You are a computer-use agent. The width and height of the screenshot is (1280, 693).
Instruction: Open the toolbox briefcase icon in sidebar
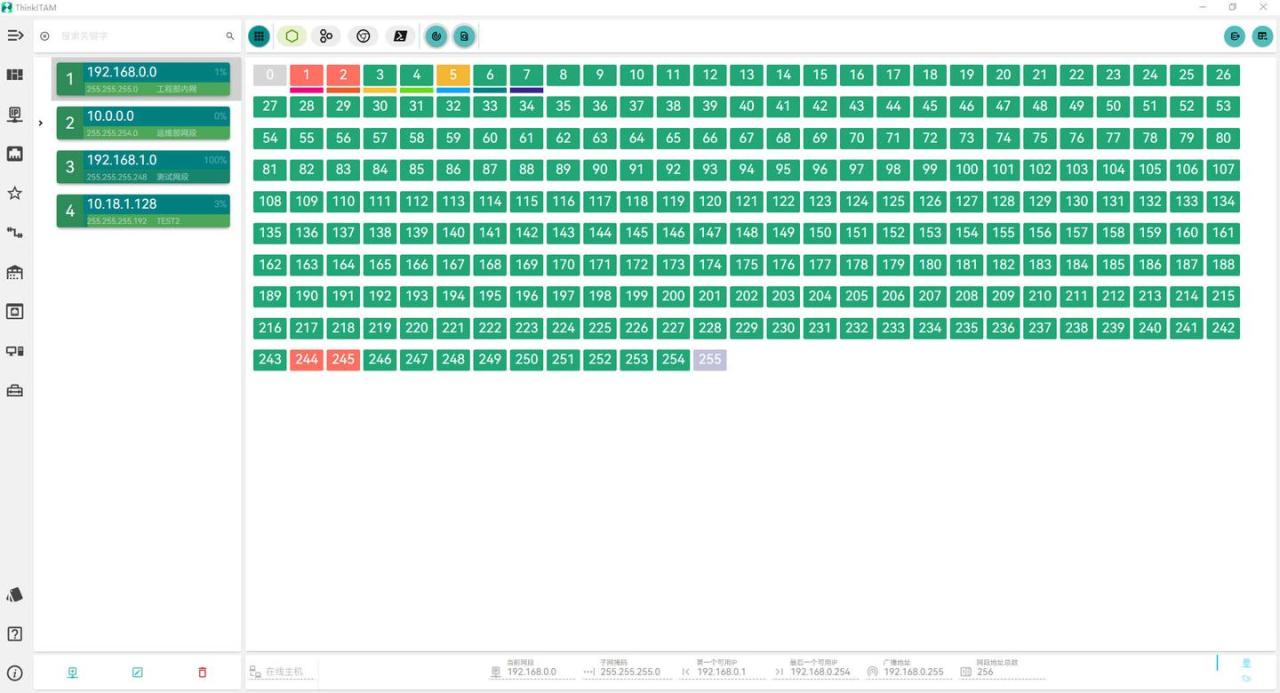(x=15, y=391)
